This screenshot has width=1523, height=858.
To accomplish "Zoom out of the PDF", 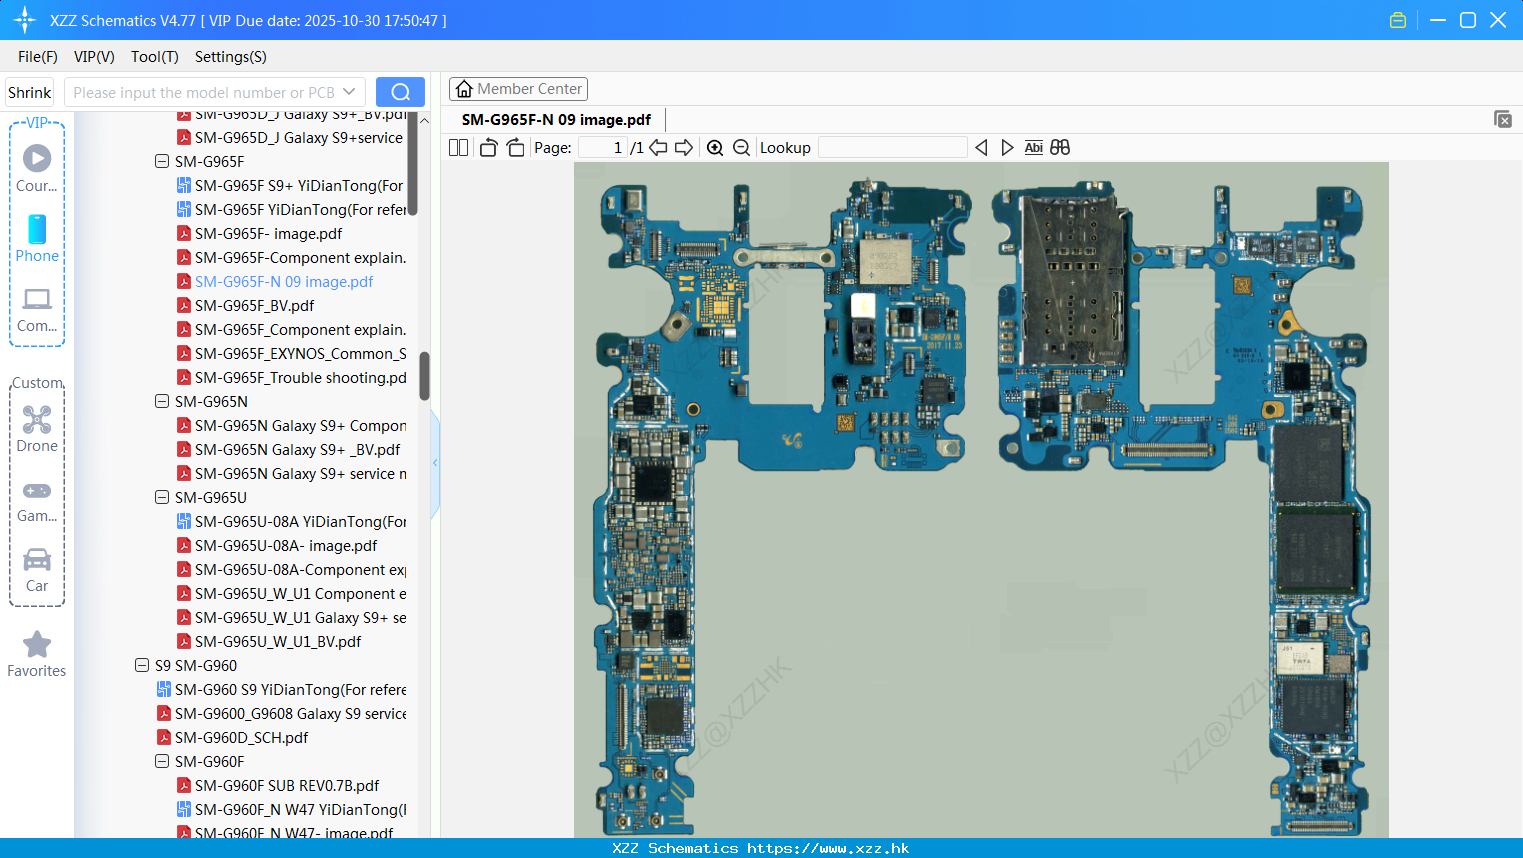I will tap(741, 148).
